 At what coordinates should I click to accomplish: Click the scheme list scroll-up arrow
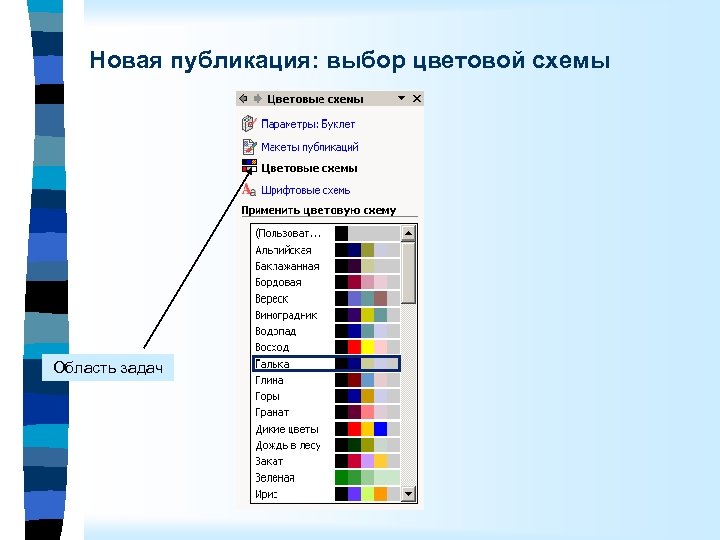(408, 233)
